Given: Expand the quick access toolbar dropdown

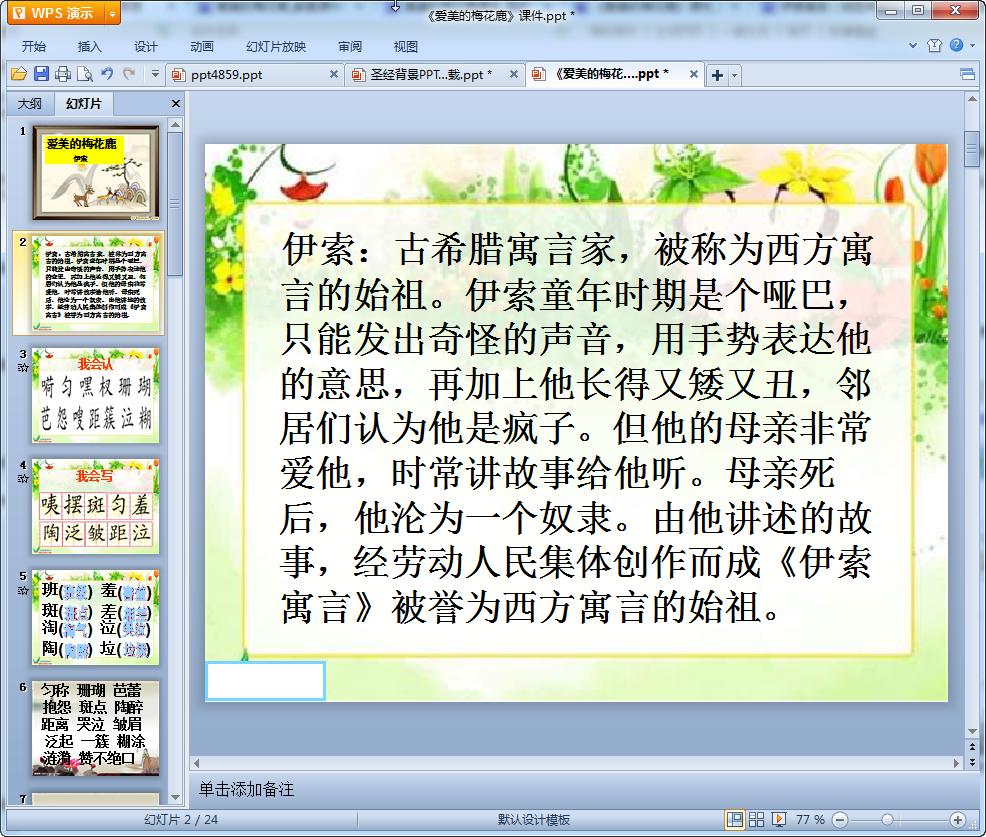Looking at the screenshot, I should (x=155, y=74).
